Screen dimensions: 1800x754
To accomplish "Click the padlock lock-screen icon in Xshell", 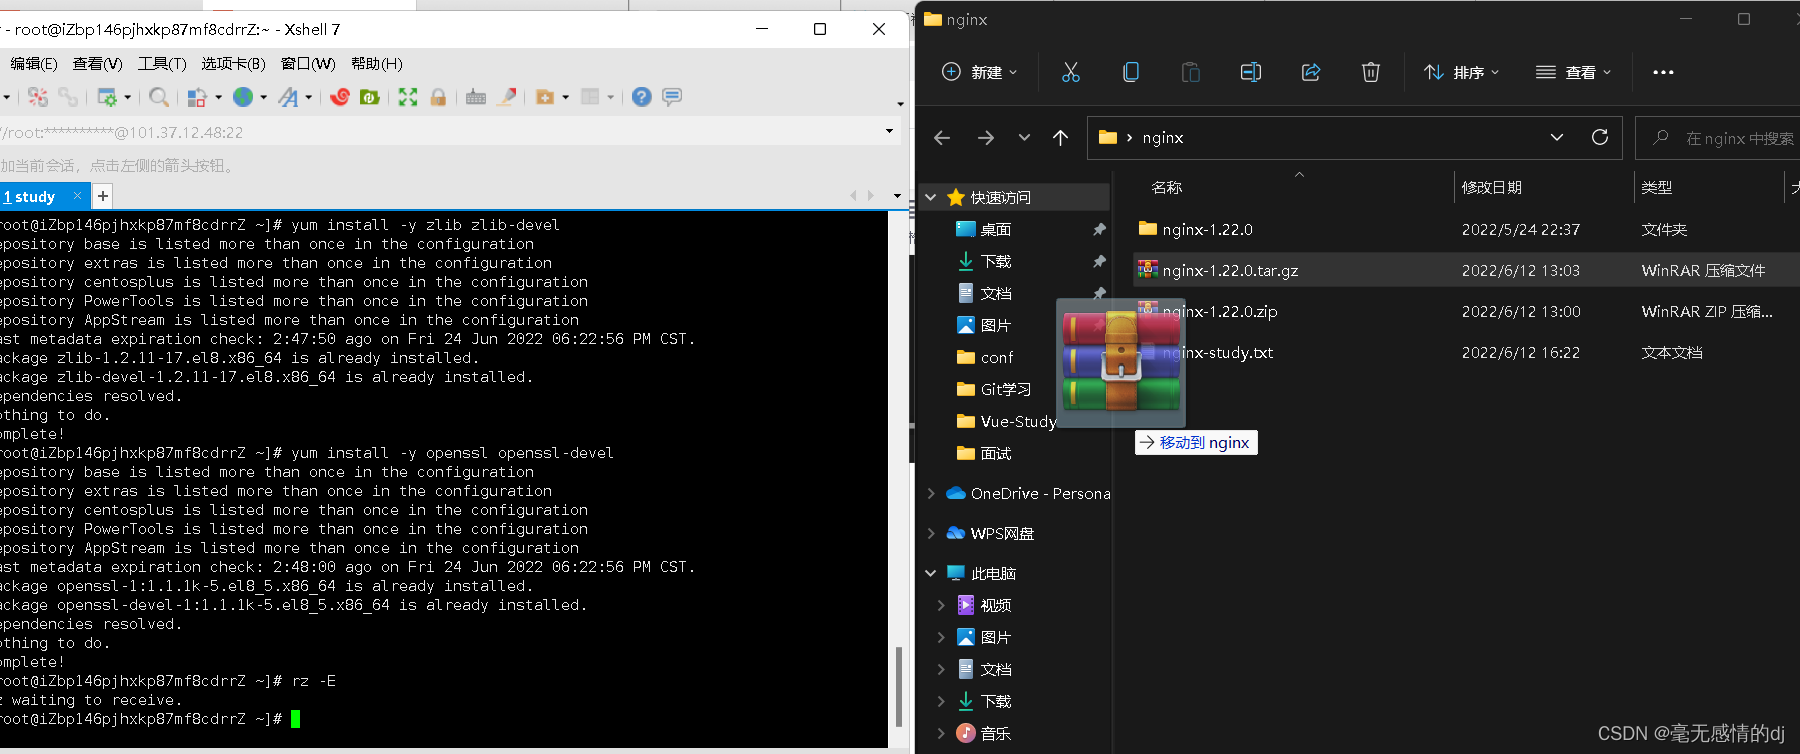I will click(x=438, y=97).
